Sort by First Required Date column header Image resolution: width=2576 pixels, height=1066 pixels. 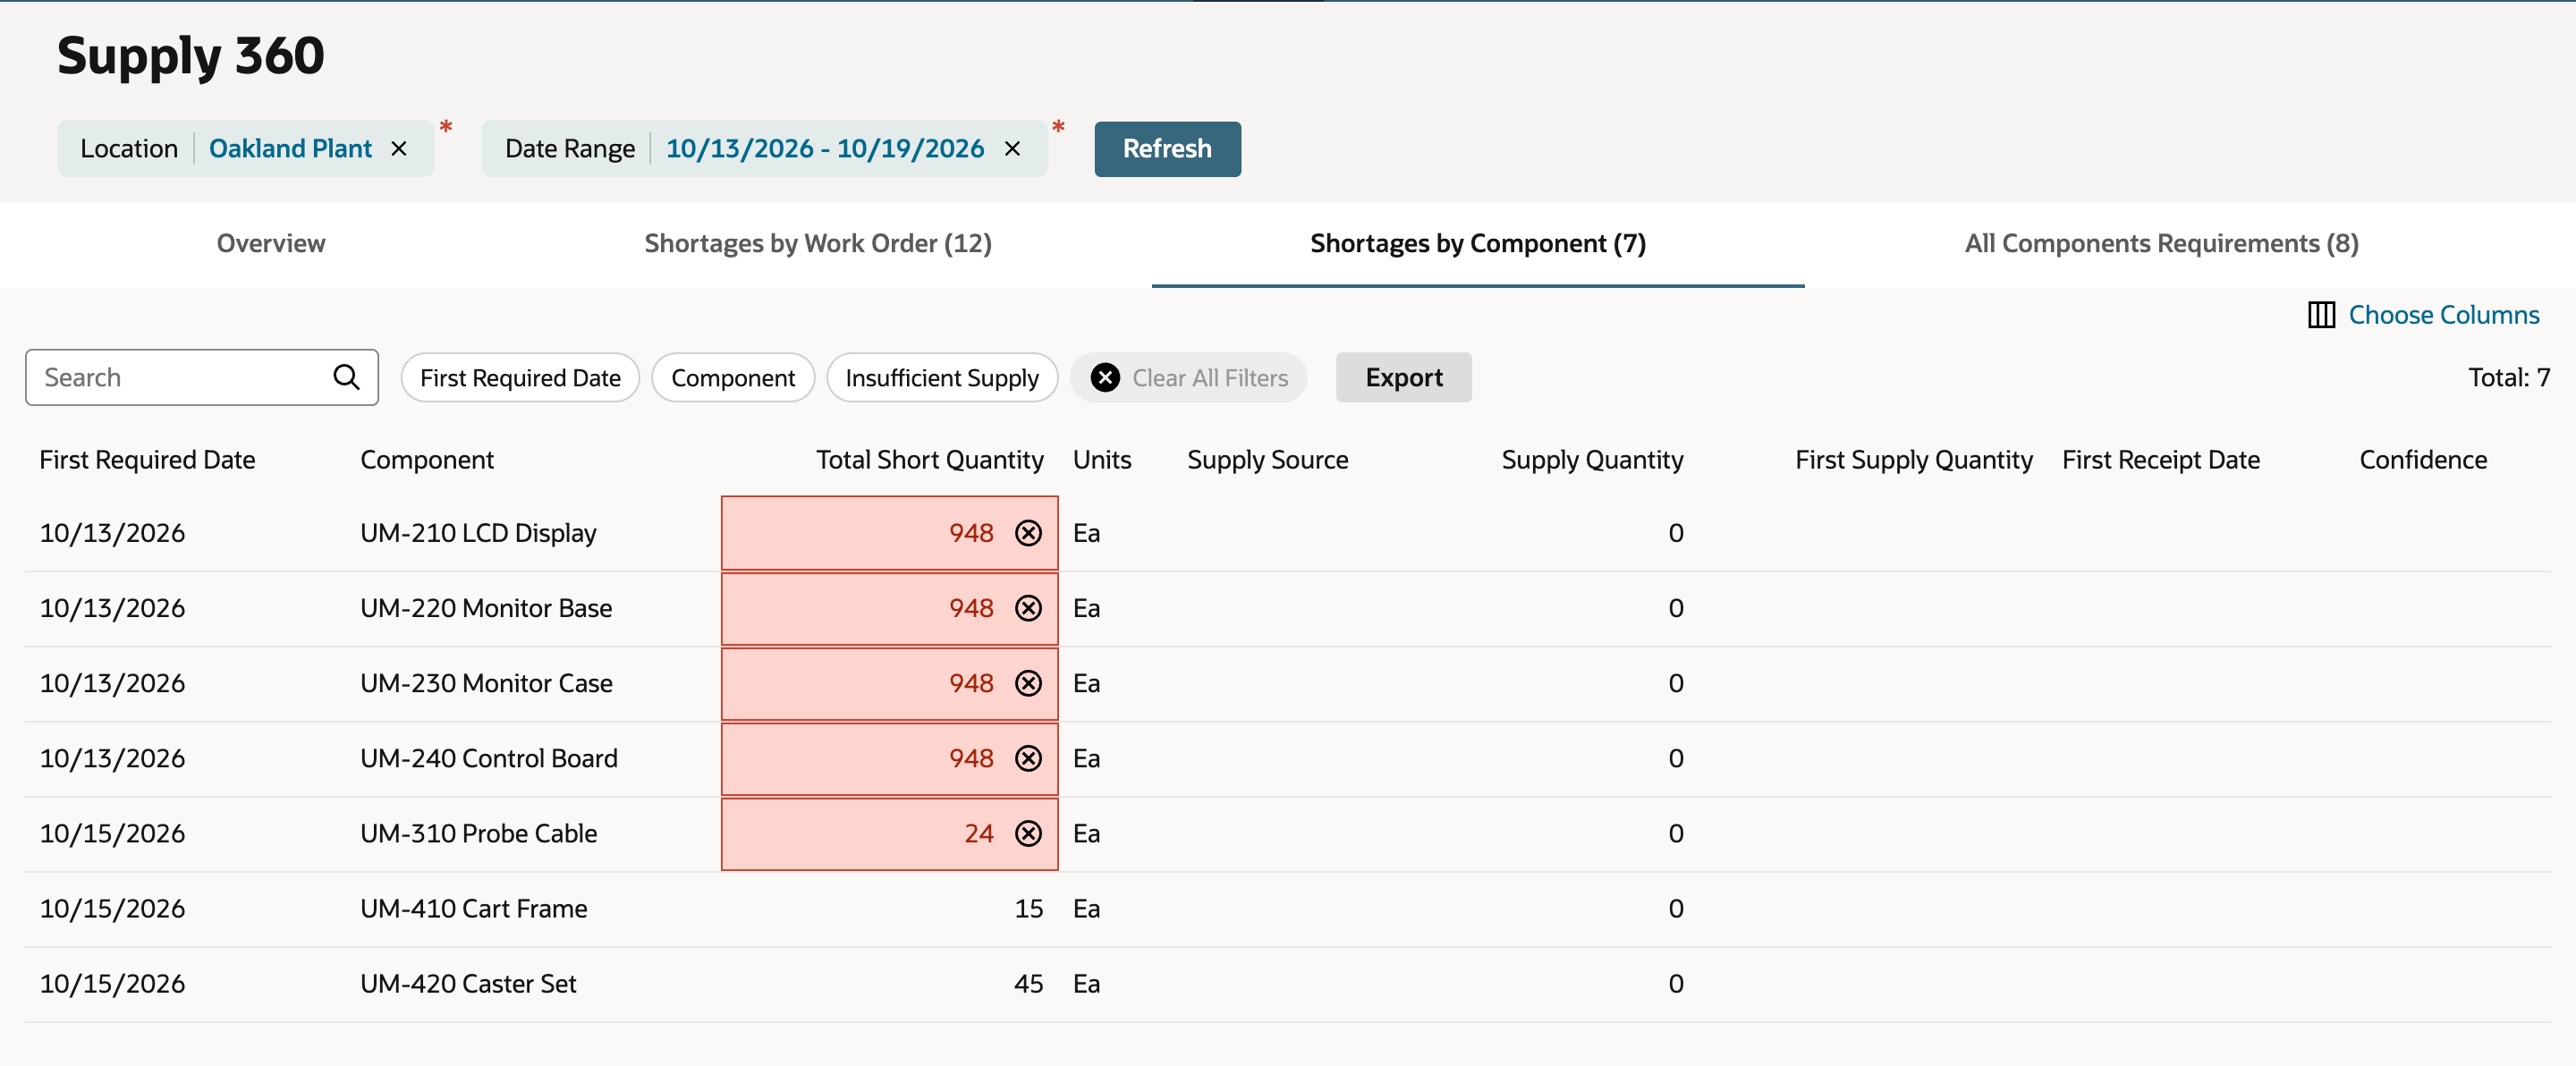point(147,460)
